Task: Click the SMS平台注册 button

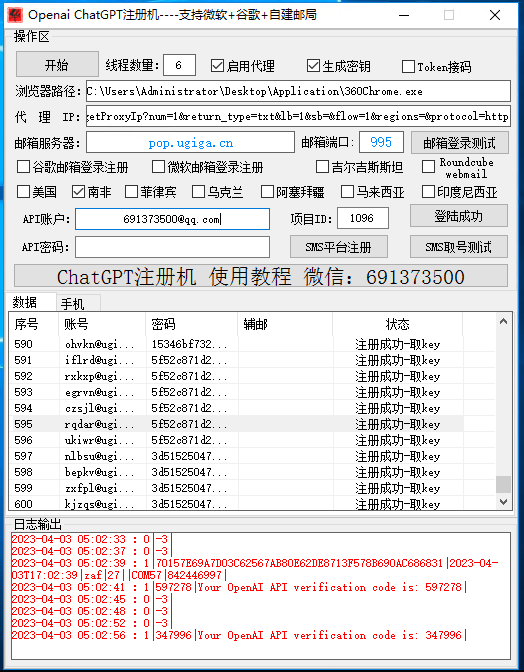Action: pos(339,247)
